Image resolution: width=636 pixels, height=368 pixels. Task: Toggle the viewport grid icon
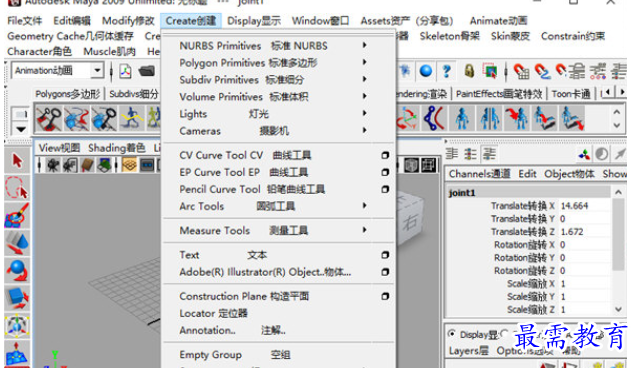pyautogui.click(x=129, y=165)
